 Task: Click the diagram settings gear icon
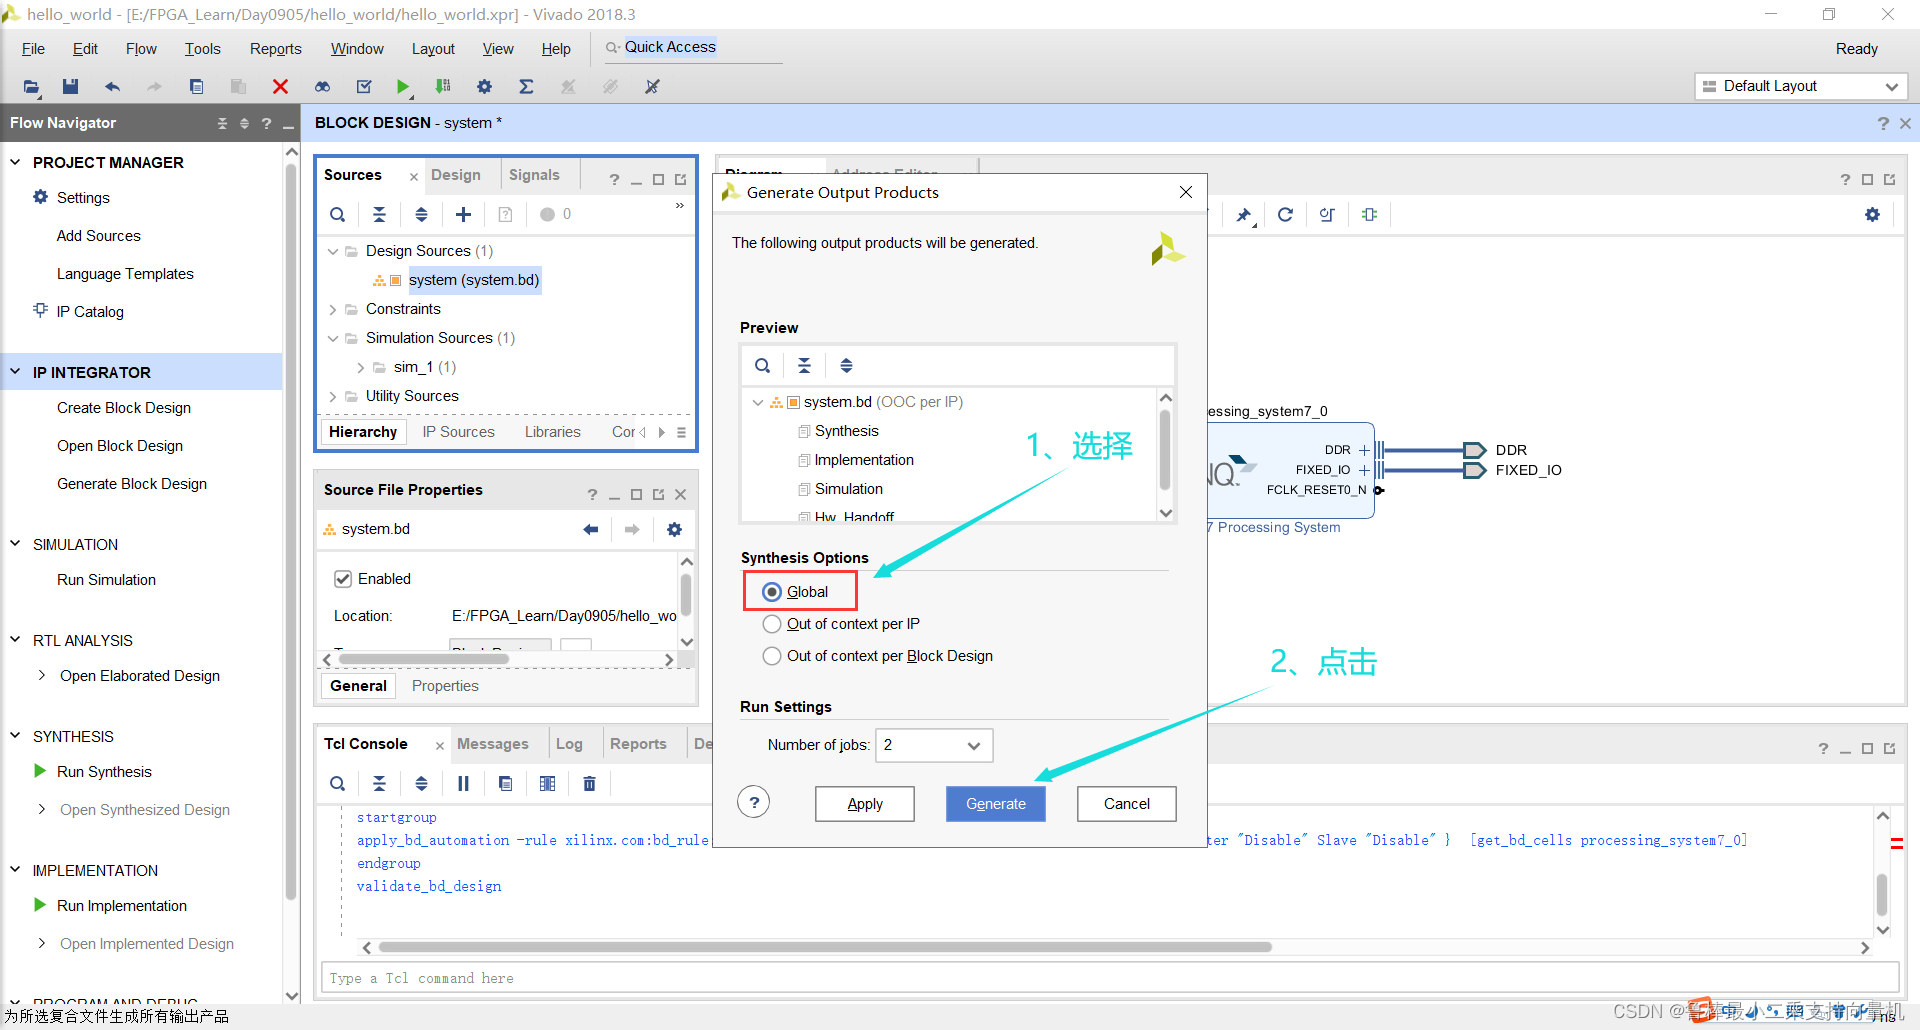1872,214
